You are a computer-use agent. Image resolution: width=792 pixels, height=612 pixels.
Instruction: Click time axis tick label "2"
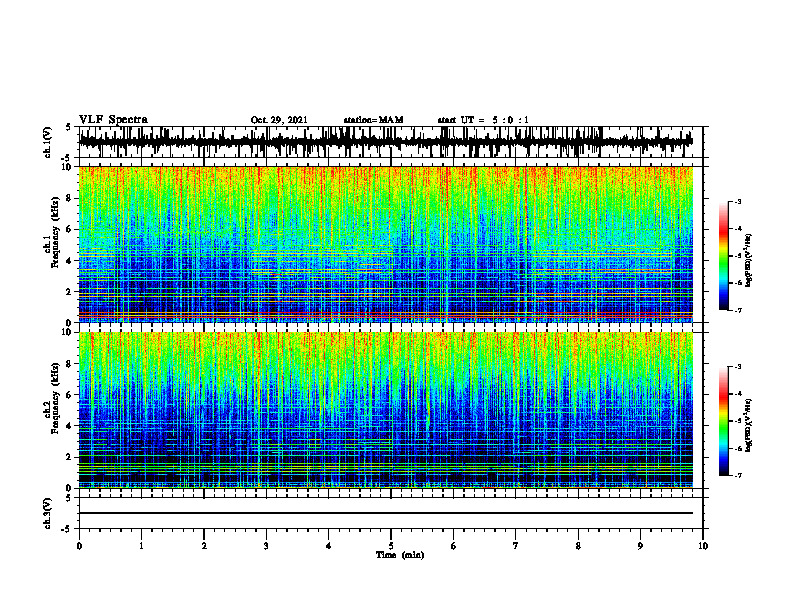coord(204,546)
